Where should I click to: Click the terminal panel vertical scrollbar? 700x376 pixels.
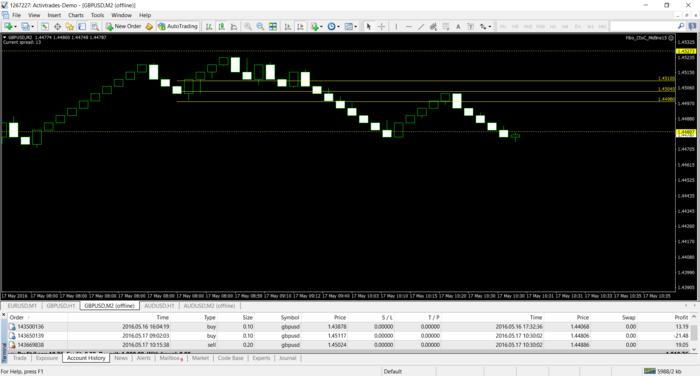tap(694, 333)
